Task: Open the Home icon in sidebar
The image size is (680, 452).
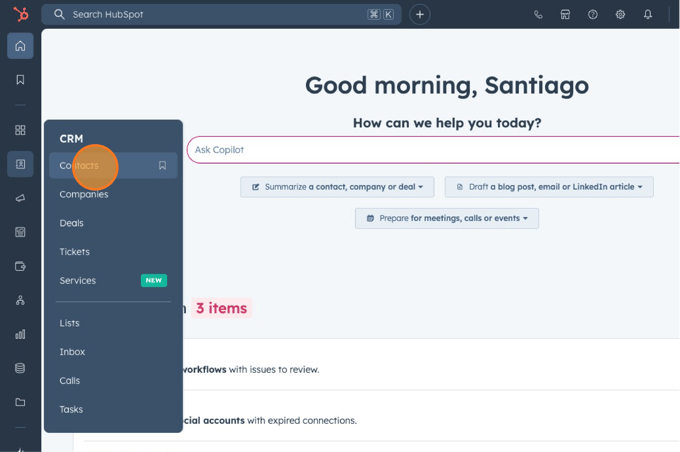Action: click(20, 46)
